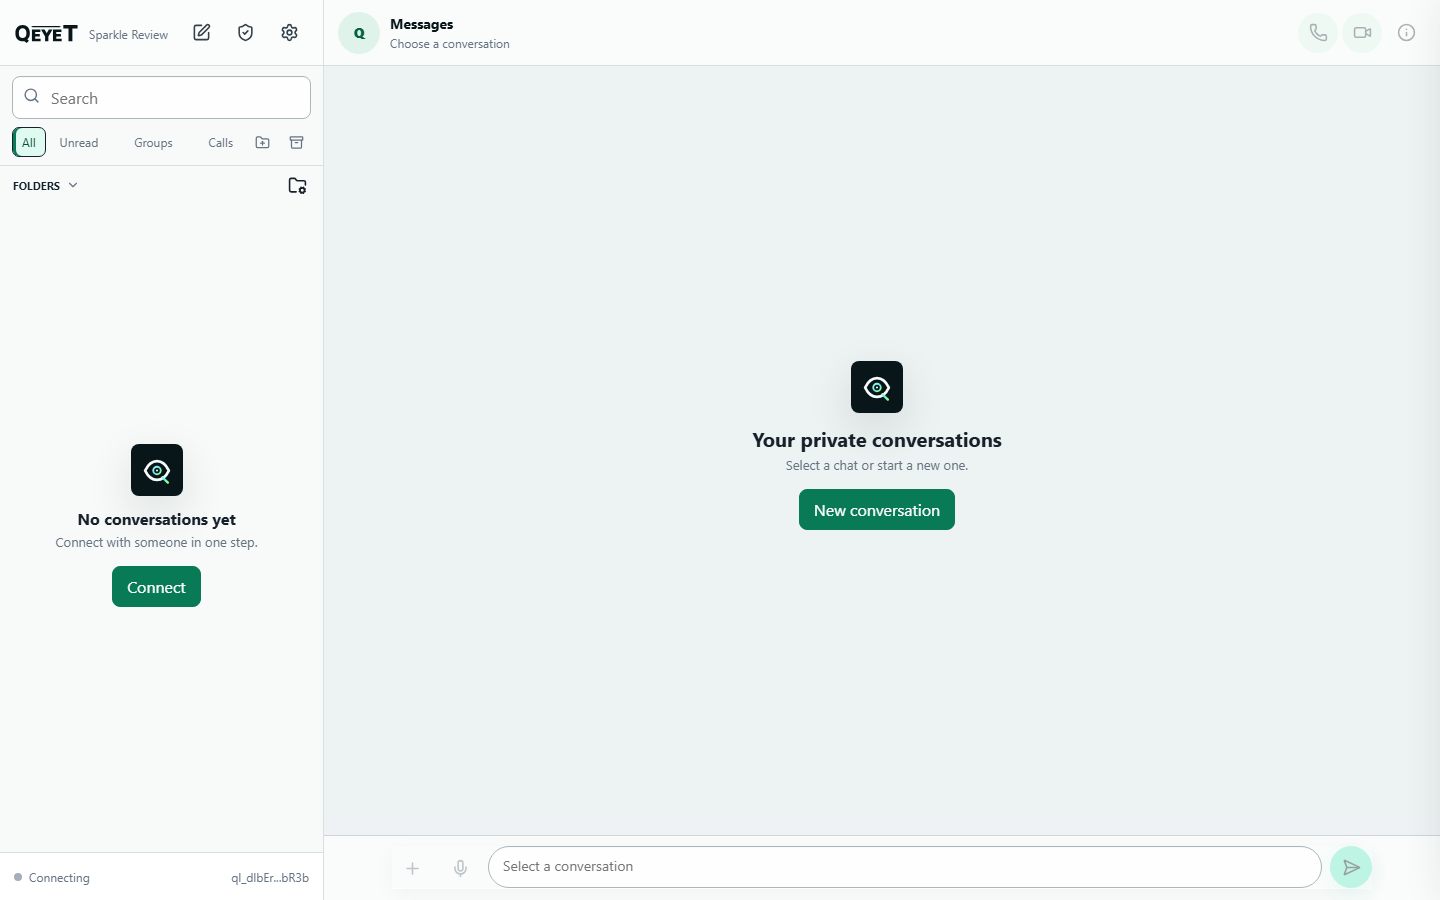Switch to the Groups tab
Screen dimensions: 1440x900
153,143
